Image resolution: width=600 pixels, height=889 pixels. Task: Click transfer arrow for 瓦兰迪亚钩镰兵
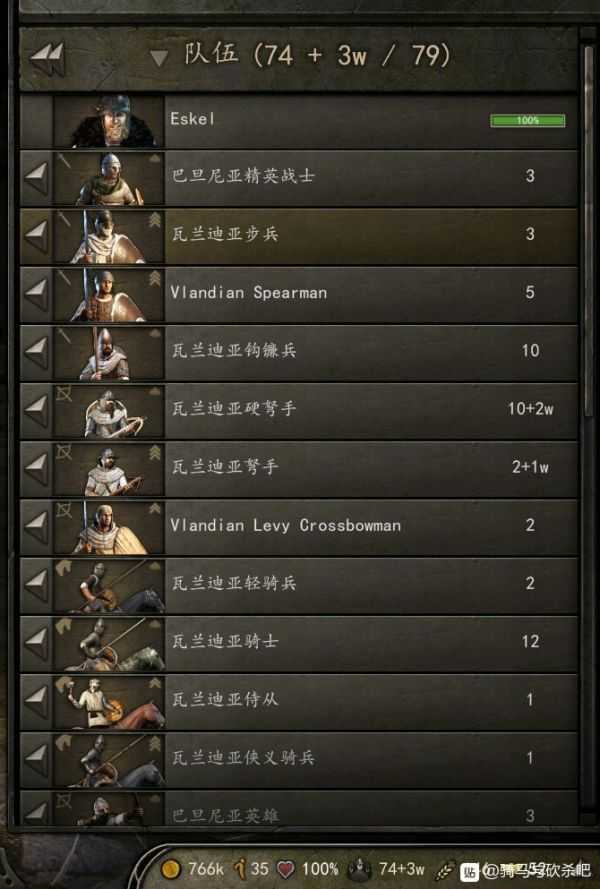(x=36, y=353)
